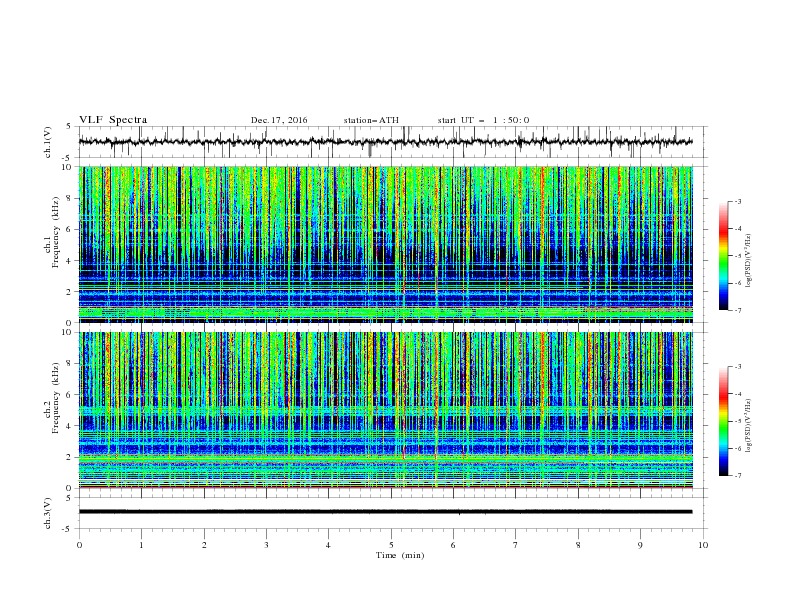Click the "-5" volt tick of ch.1(V) axis
Screen dimensions: 792x612
(67, 158)
